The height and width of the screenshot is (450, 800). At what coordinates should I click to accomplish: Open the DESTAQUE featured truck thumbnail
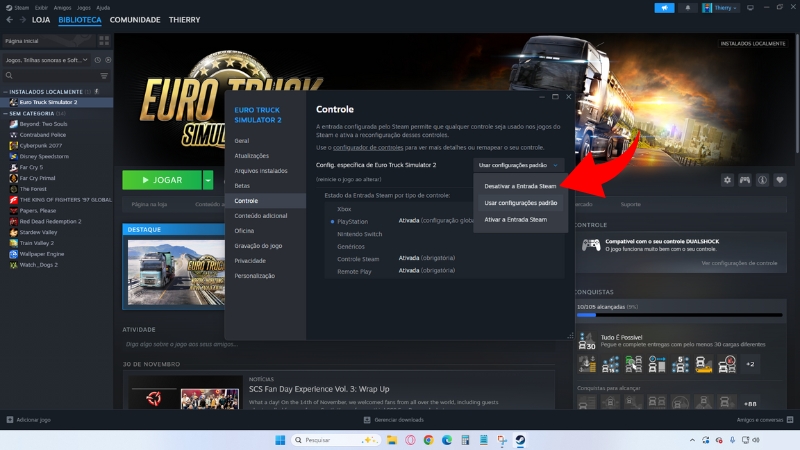point(176,272)
